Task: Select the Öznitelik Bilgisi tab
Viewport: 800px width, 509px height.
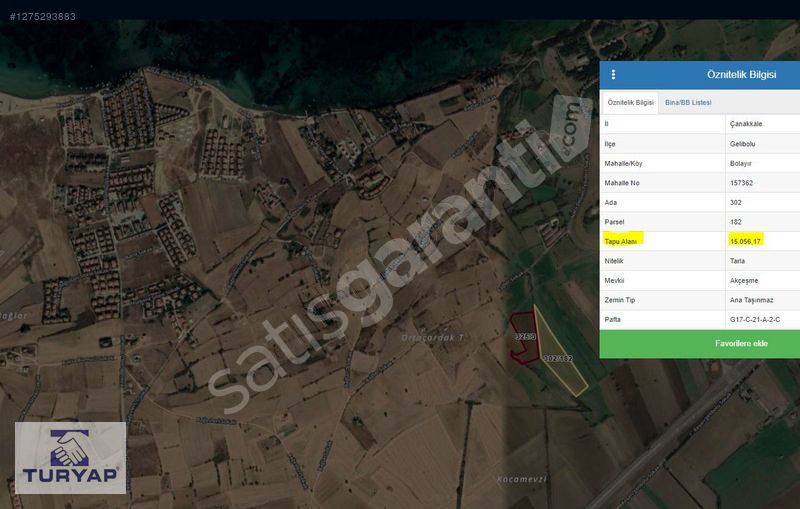Action: click(630, 103)
